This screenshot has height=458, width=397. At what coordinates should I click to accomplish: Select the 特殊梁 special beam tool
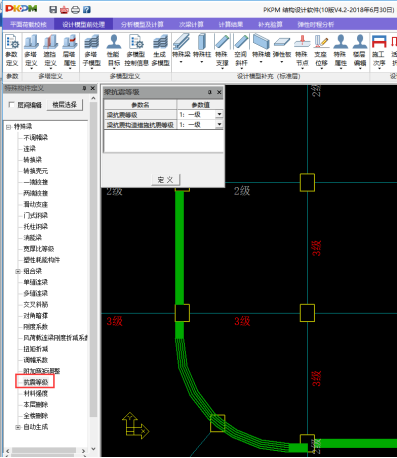(x=181, y=45)
